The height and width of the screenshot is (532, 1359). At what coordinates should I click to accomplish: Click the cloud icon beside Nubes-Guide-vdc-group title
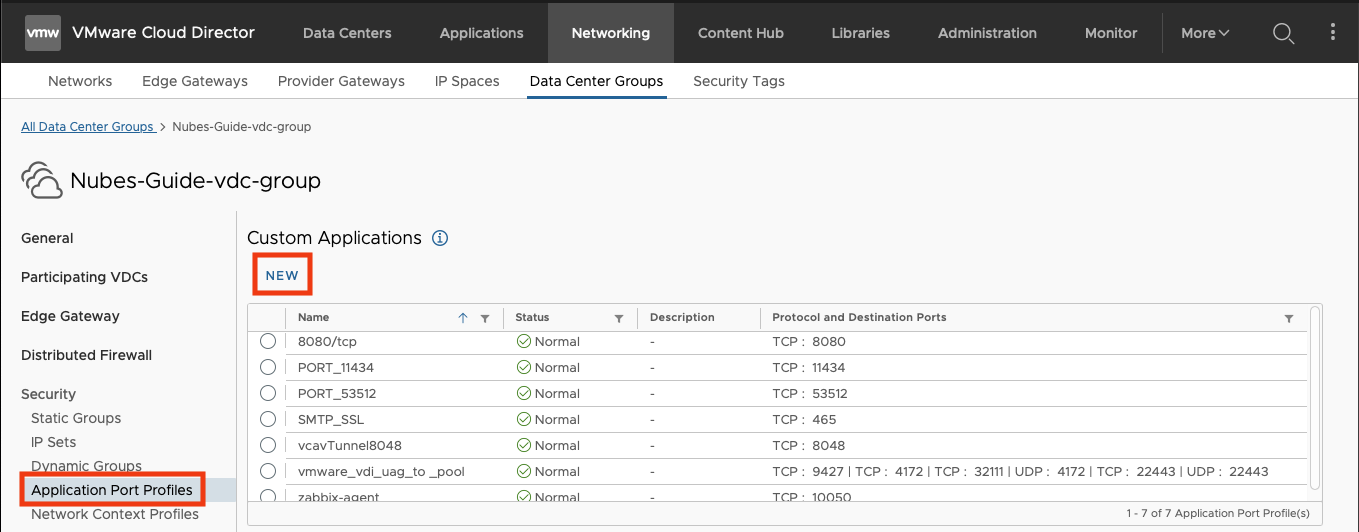pyautogui.click(x=42, y=181)
